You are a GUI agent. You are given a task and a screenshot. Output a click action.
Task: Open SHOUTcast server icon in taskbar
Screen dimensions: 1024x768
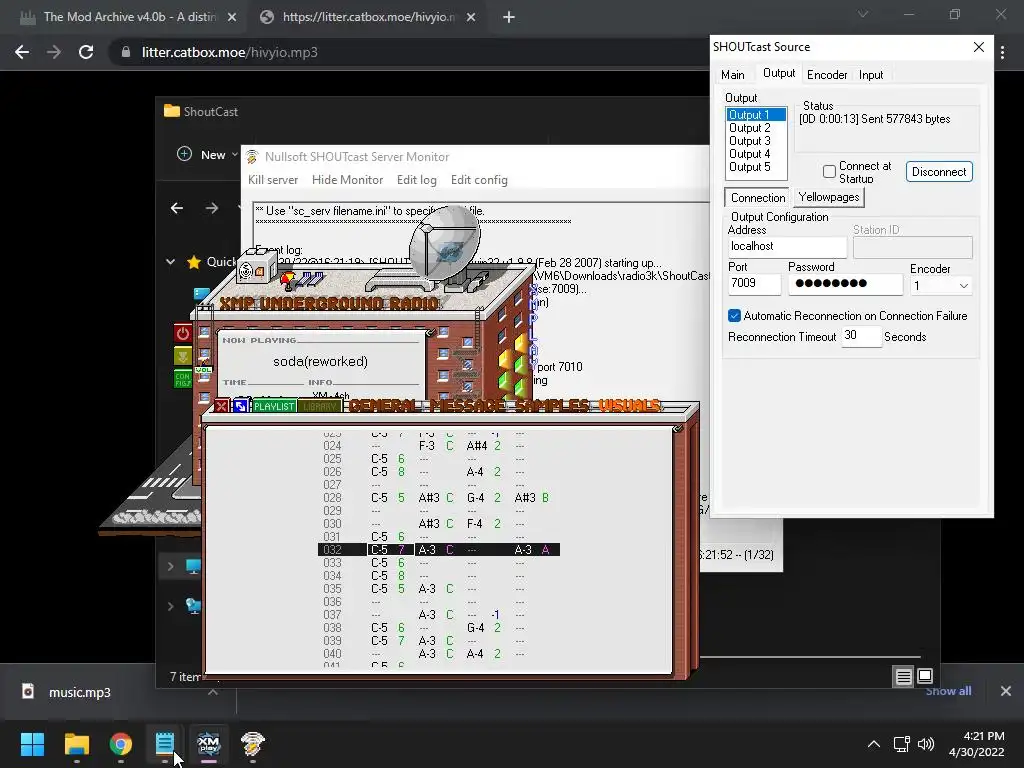[253, 744]
